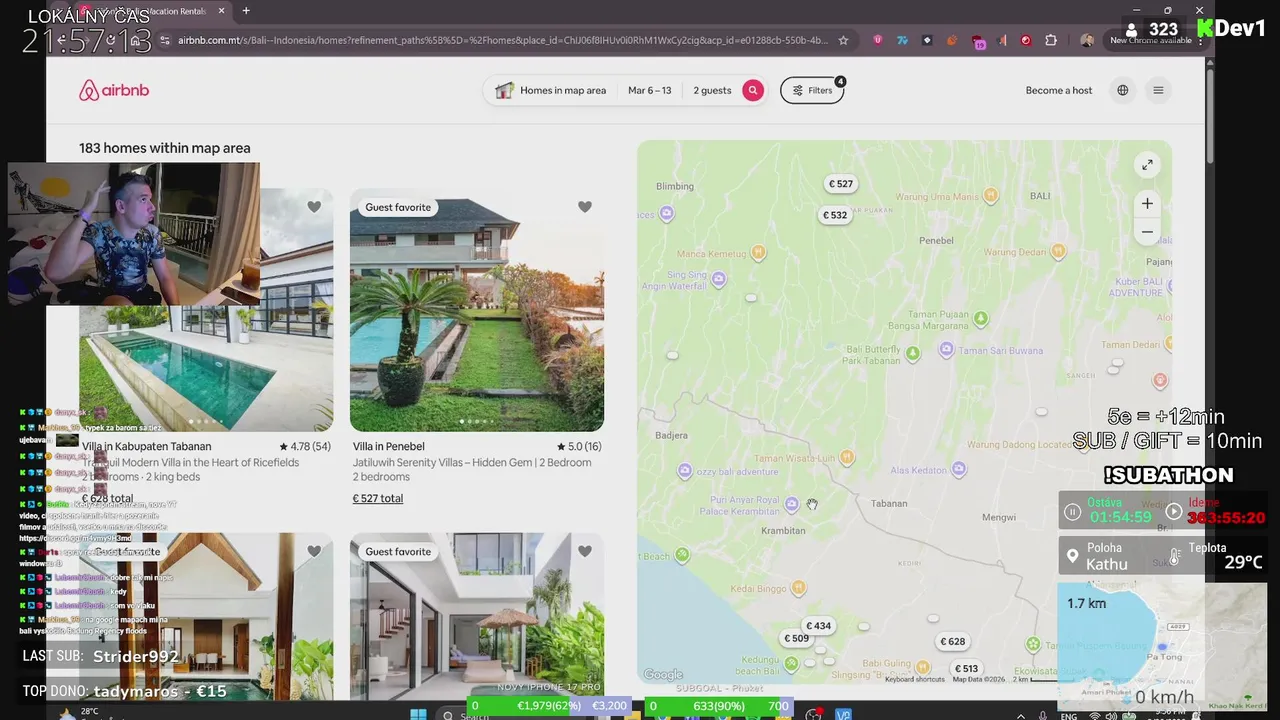The width and height of the screenshot is (1280, 720).
Task: Click Taman Wisata Luih restaurant pin
Action: (x=847, y=457)
